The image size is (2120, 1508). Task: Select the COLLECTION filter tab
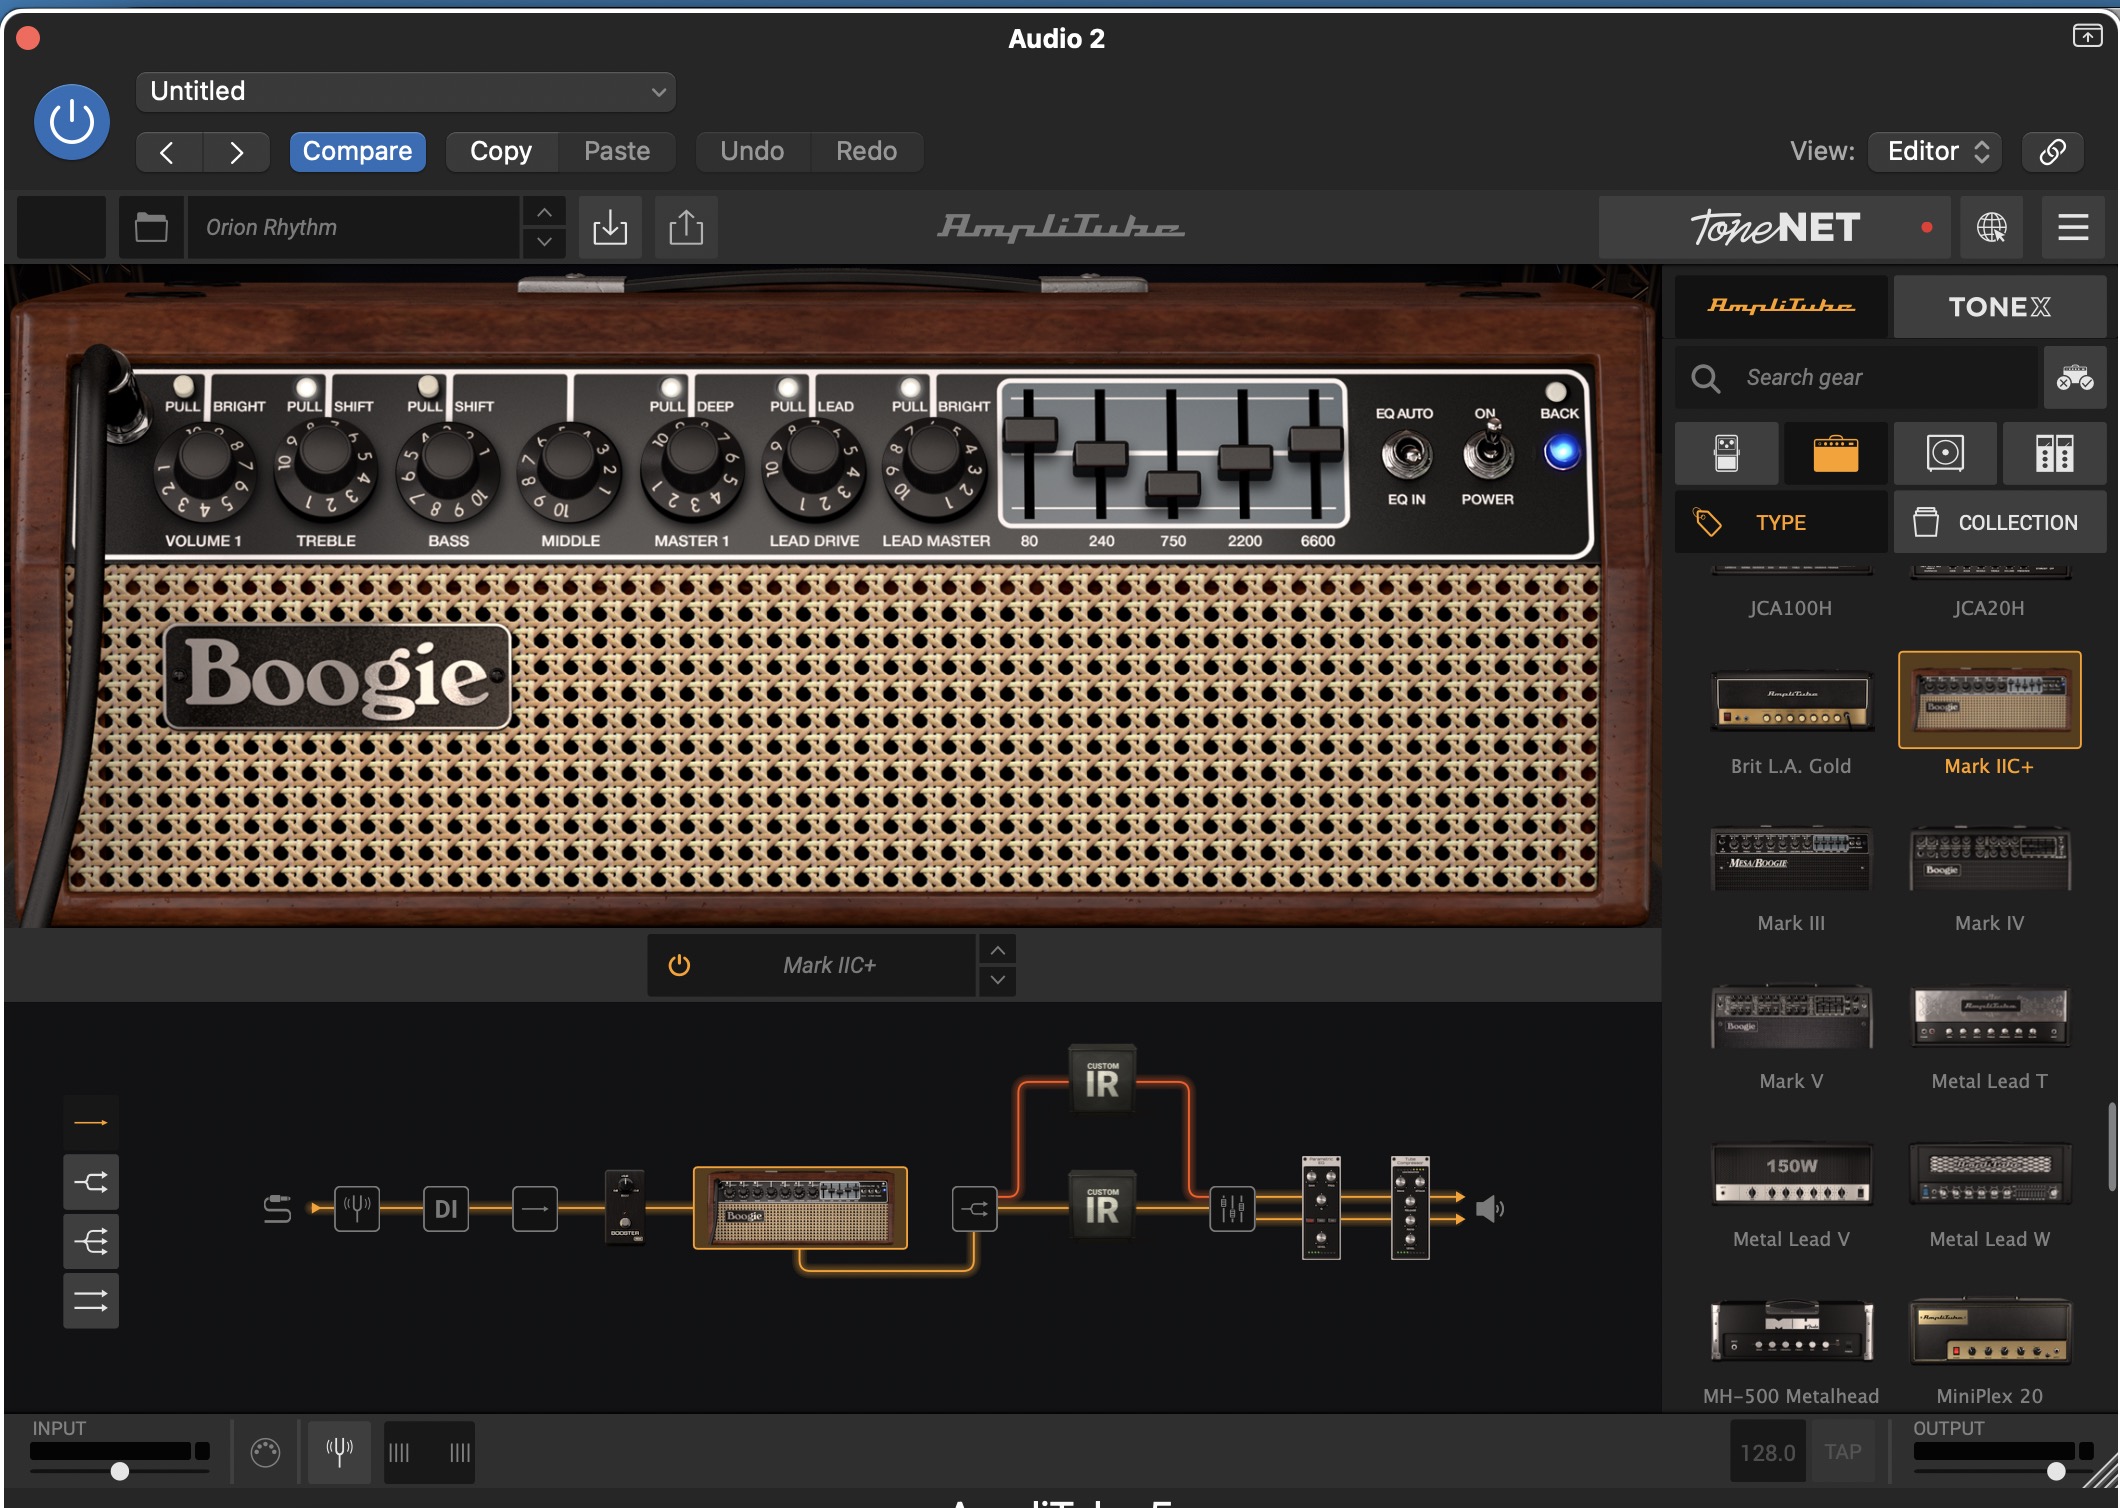click(1999, 522)
